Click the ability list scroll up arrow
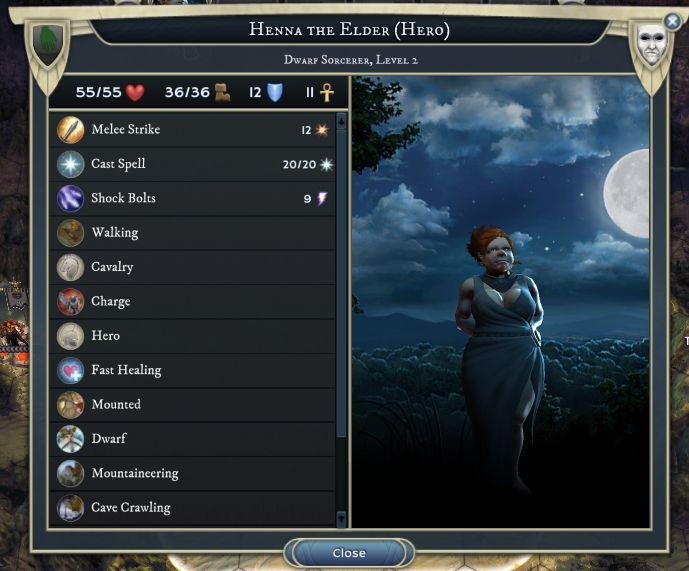This screenshot has width=689, height=571. [341, 122]
